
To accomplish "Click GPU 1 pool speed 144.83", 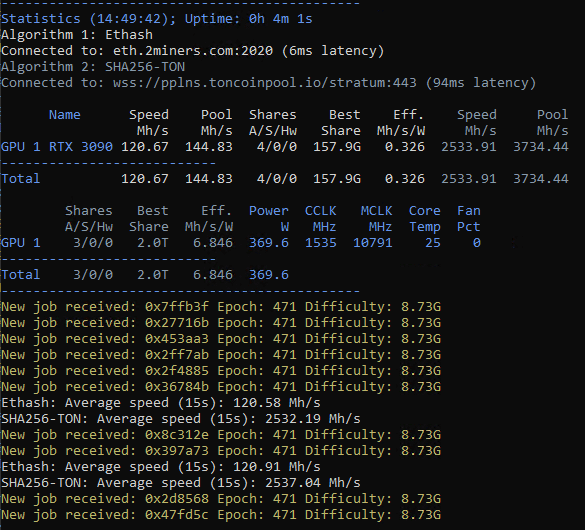I will tap(209, 147).
